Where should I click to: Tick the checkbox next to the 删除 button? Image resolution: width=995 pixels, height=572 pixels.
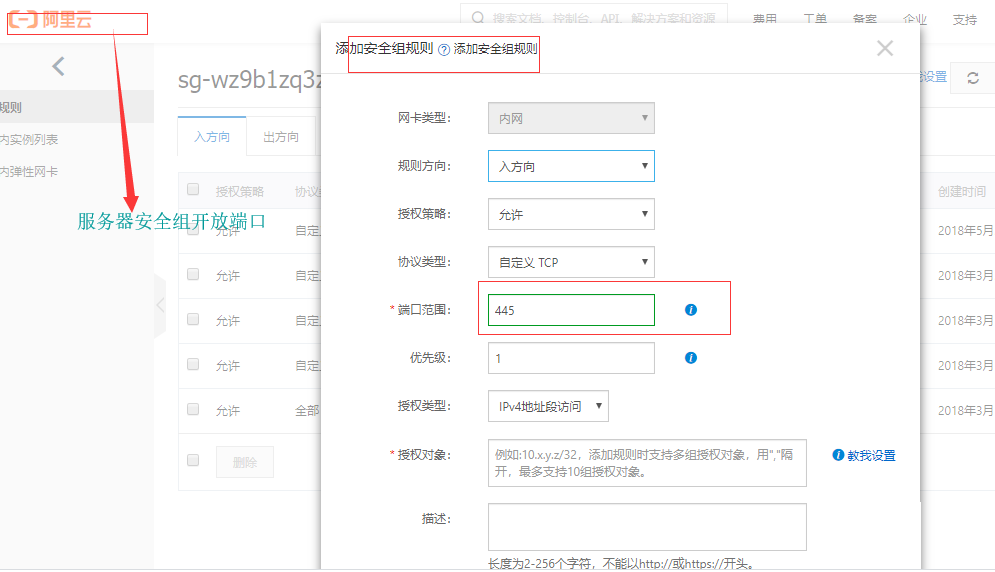193,461
